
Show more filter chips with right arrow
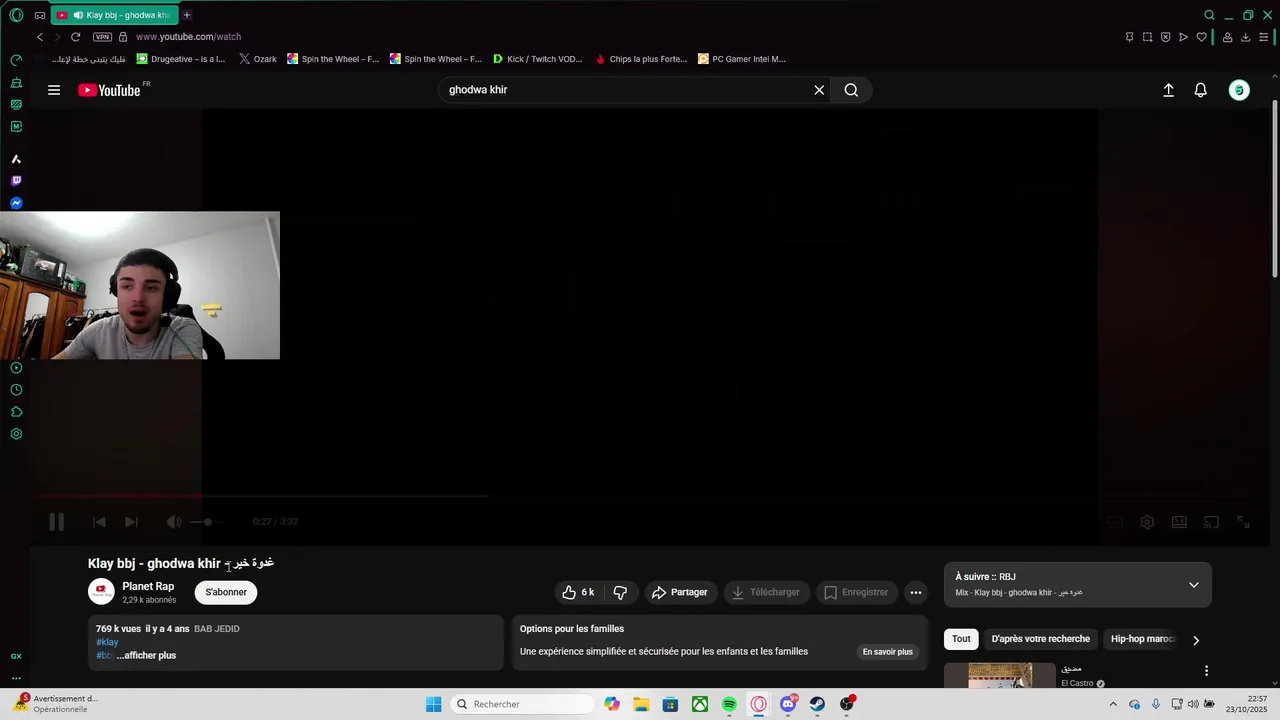tap(1196, 640)
